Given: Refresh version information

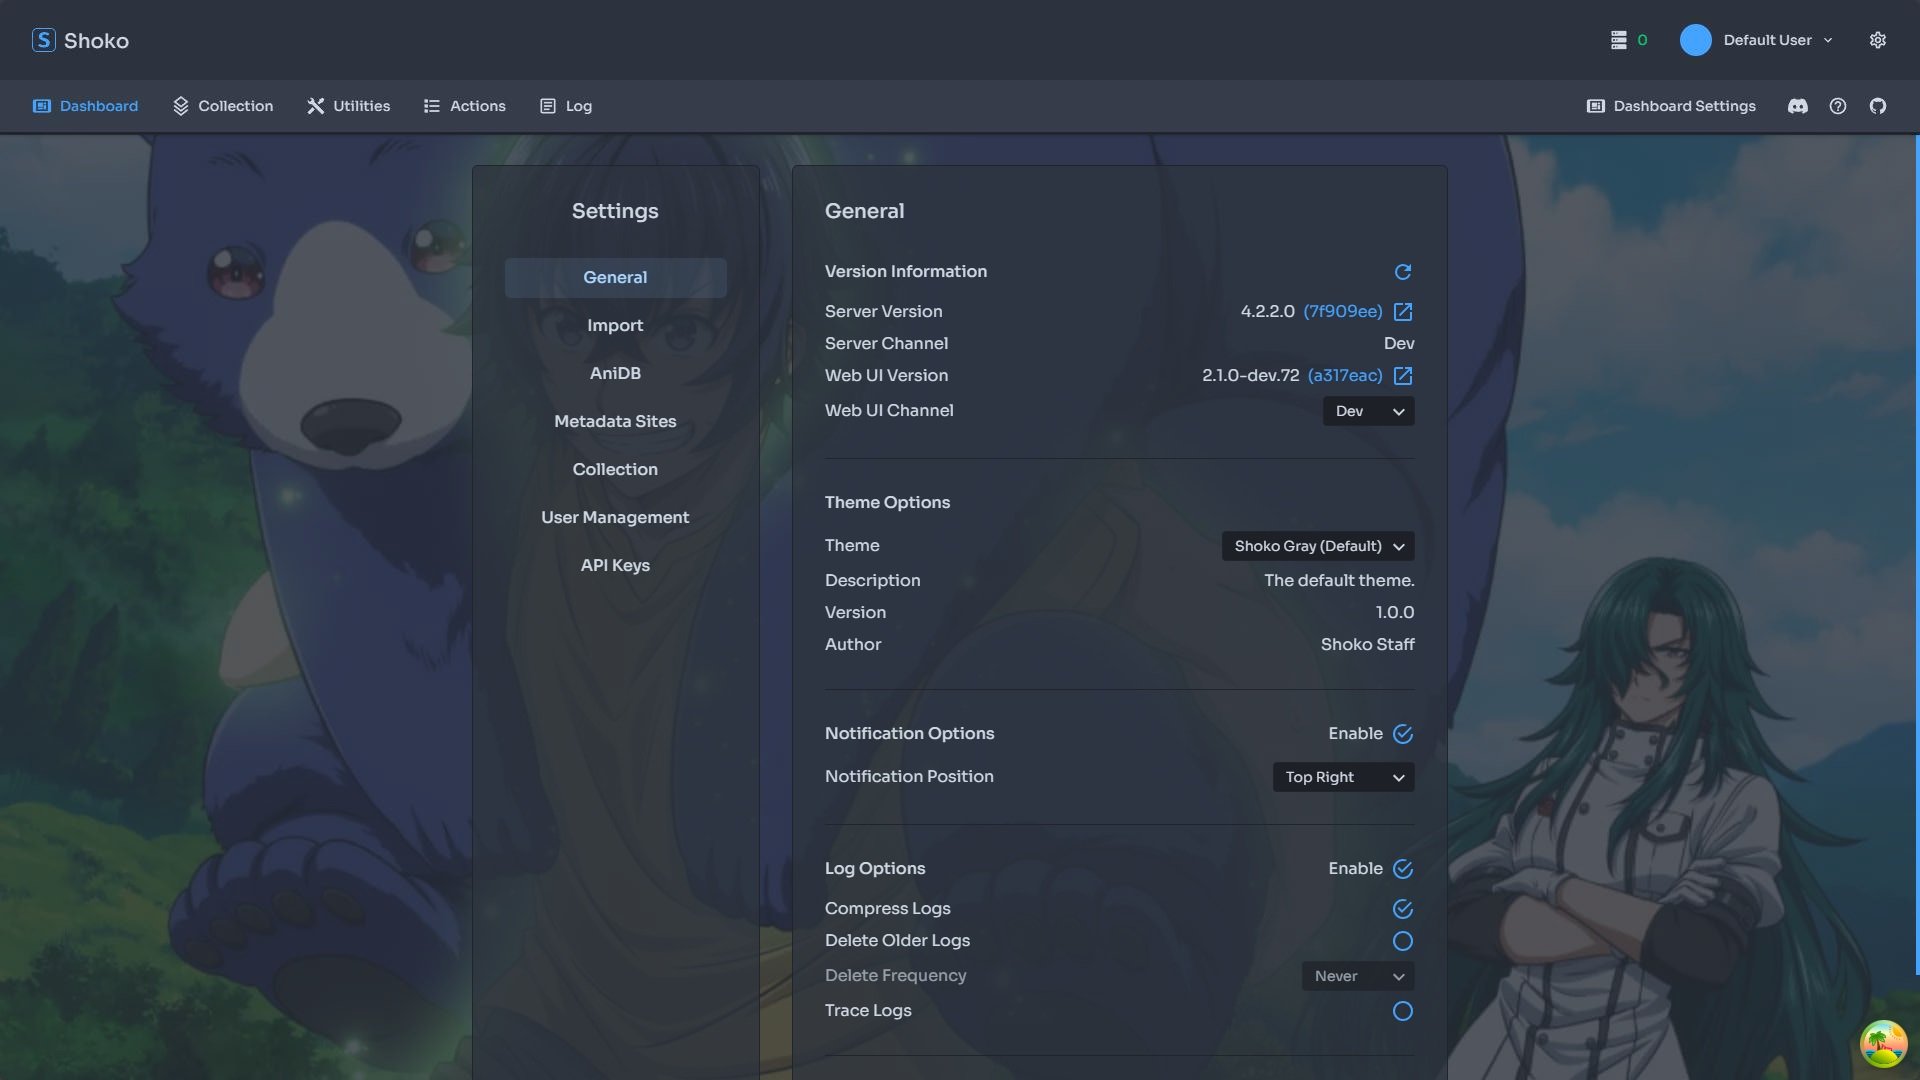Looking at the screenshot, I should click(1403, 272).
